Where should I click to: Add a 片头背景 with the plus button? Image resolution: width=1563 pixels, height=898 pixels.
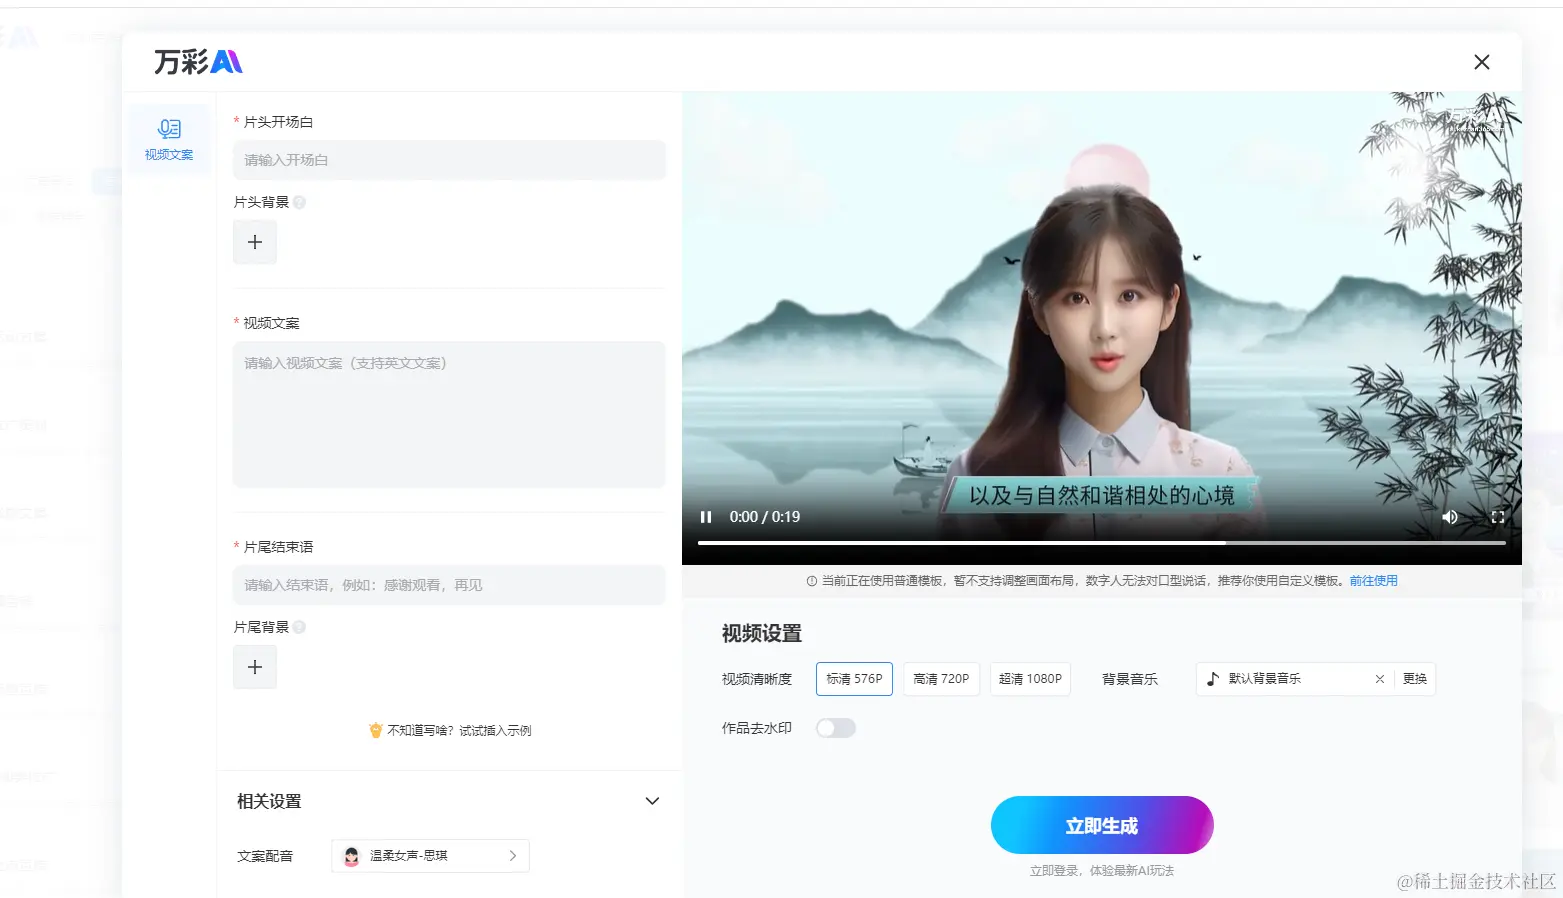tap(255, 242)
